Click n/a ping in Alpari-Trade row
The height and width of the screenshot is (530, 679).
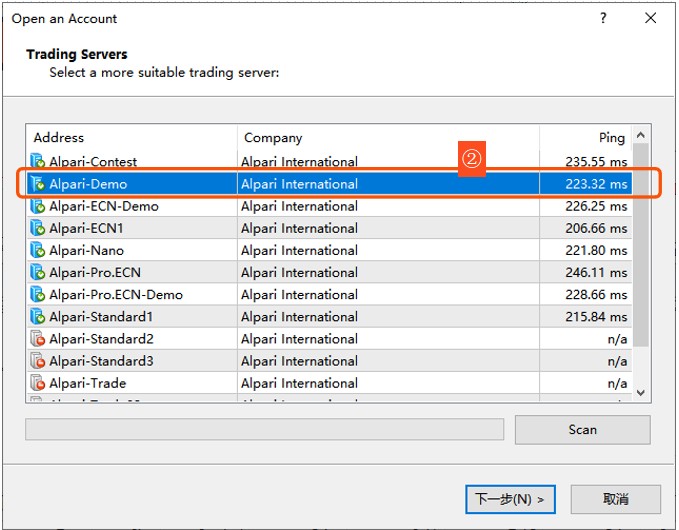617,383
